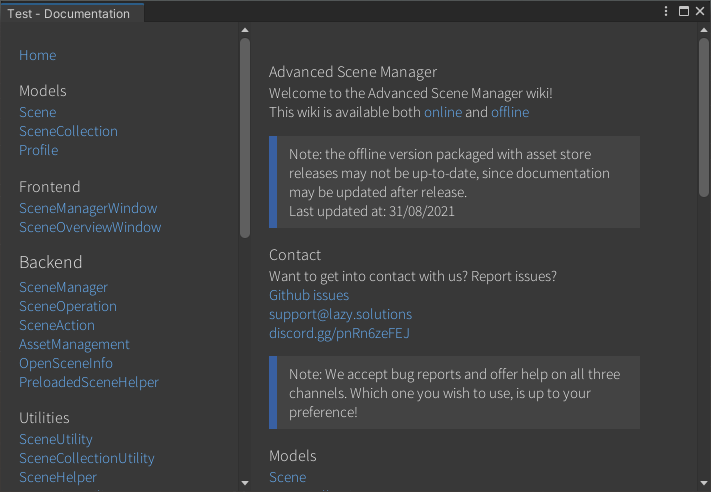The height and width of the screenshot is (492, 711).
Task: Click the sidebar scroll down arrow
Action: pyautogui.click(x=245, y=483)
